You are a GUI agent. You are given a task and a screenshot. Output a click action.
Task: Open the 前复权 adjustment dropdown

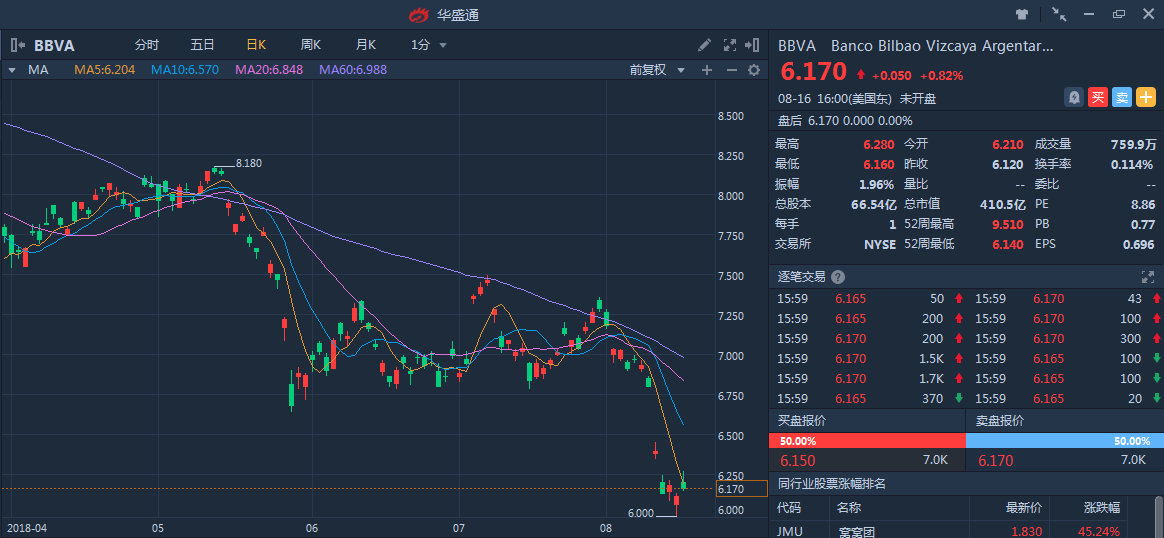pos(657,70)
